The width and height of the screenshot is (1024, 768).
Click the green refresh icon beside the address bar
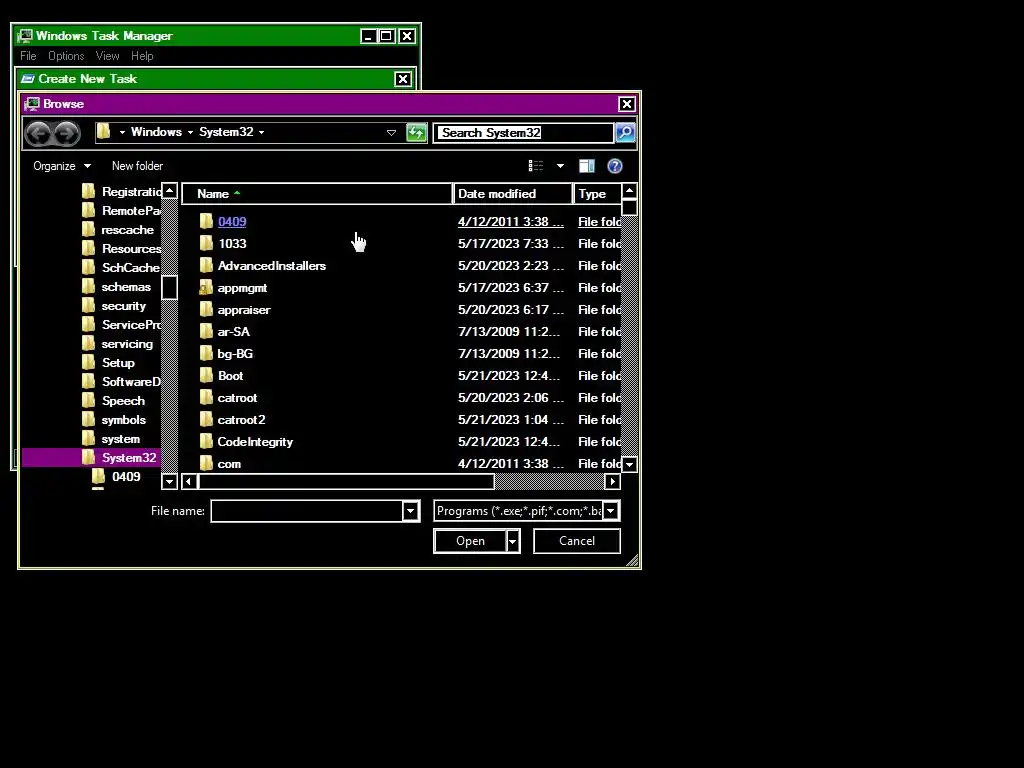416,133
